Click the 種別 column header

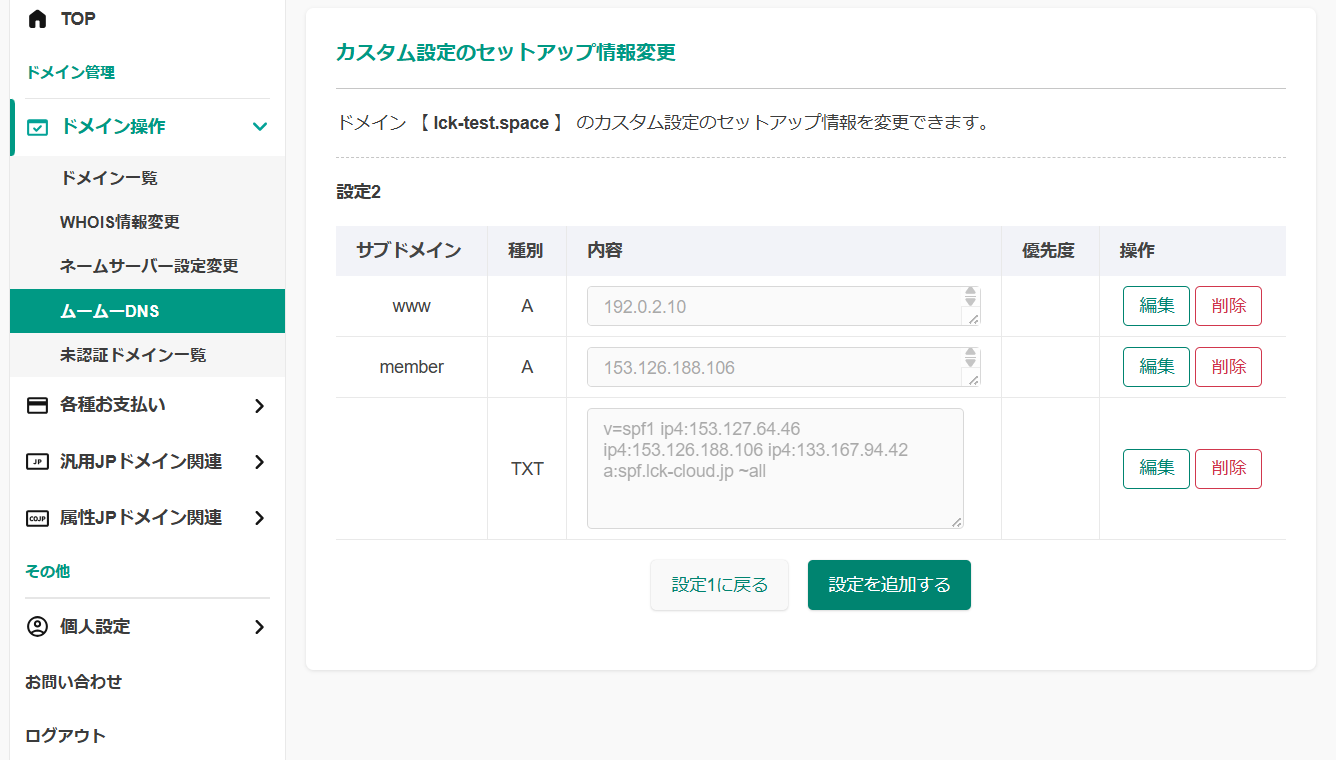(x=526, y=251)
